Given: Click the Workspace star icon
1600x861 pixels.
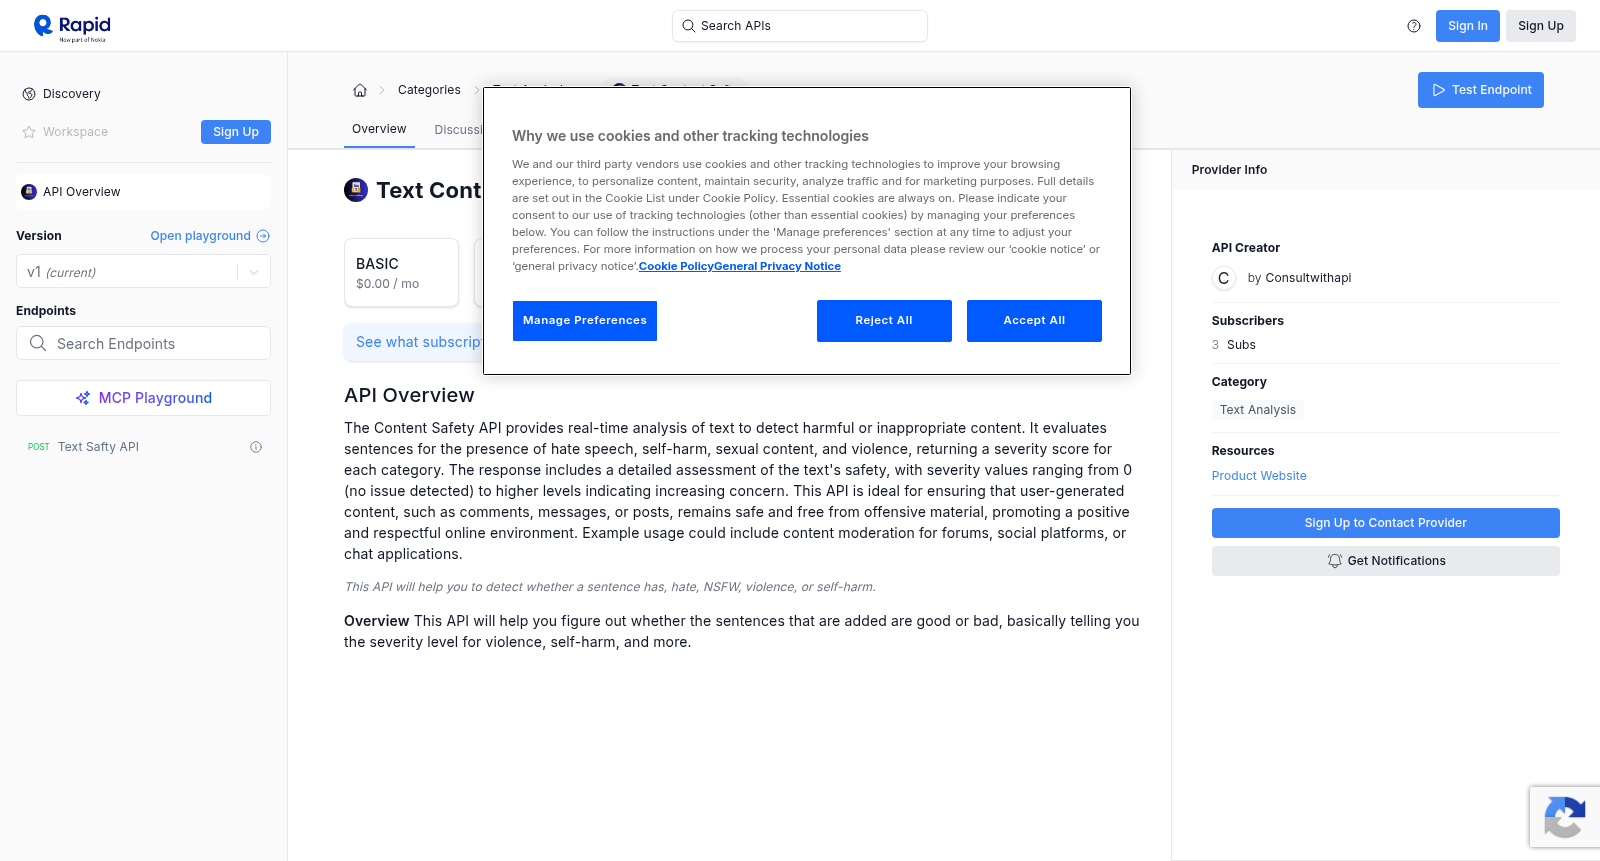Looking at the screenshot, I should click(x=29, y=132).
